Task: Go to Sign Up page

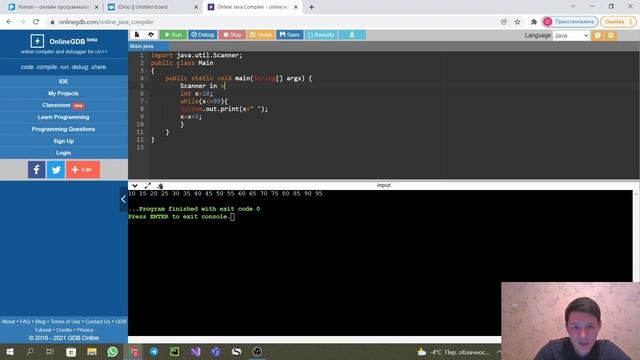Action: [63, 141]
